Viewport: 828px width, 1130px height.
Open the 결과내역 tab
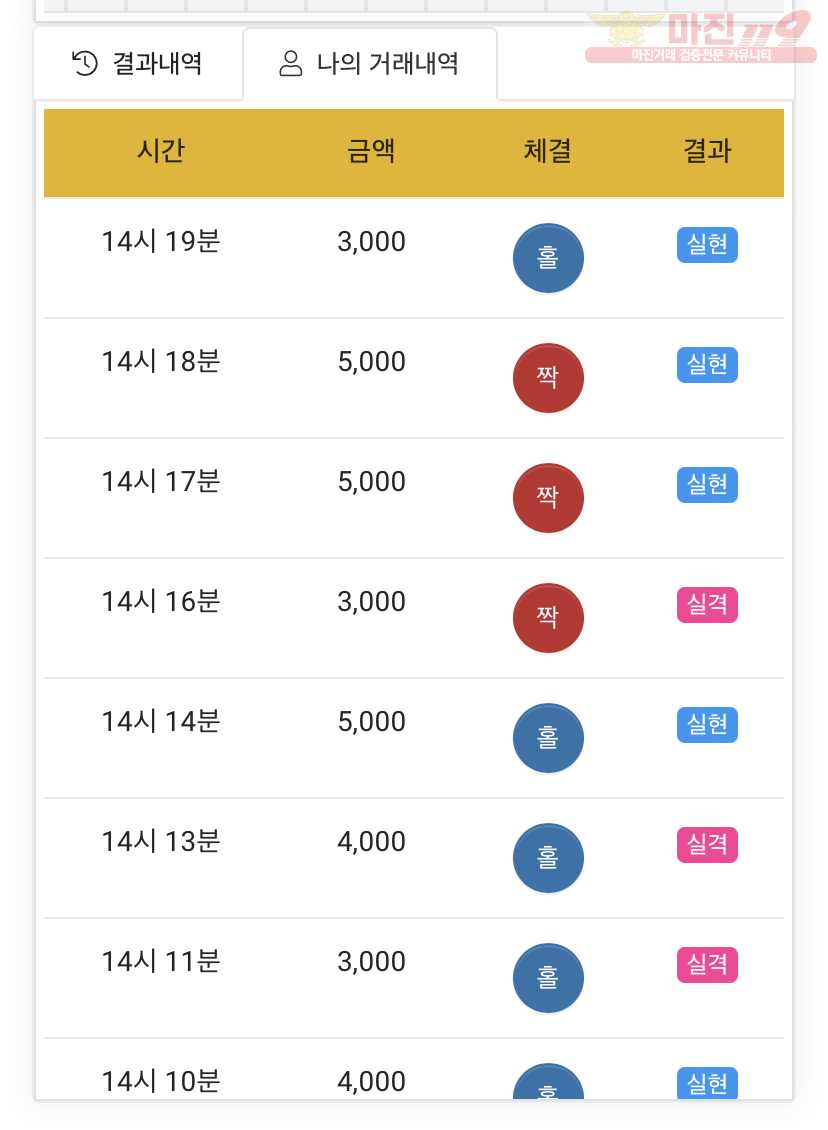(x=138, y=64)
